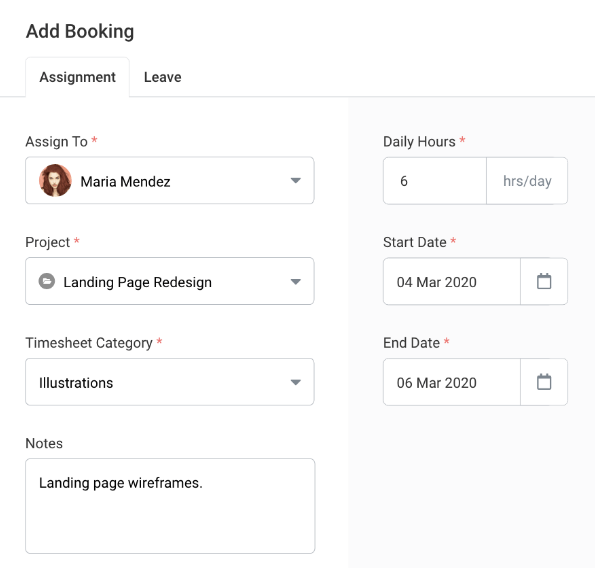
Task: Click the Illustrations category text
Action: click(x=76, y=383)
